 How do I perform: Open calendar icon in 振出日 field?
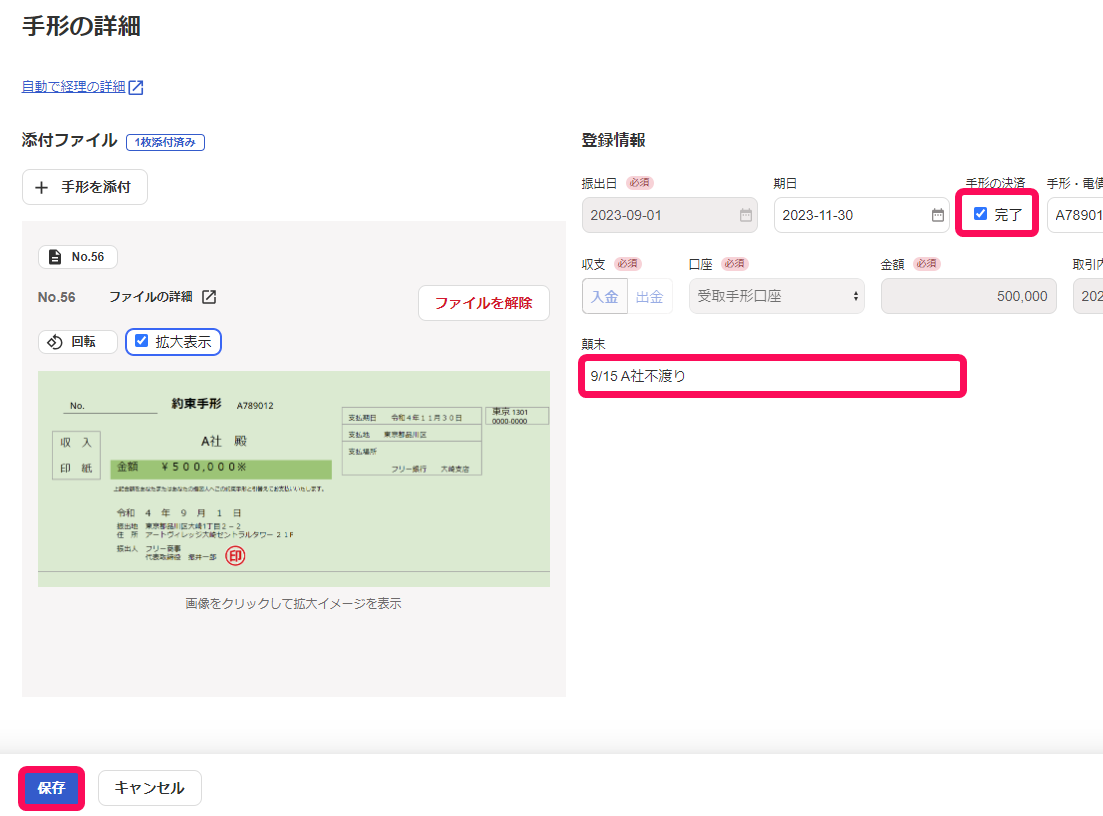point(746,215)
